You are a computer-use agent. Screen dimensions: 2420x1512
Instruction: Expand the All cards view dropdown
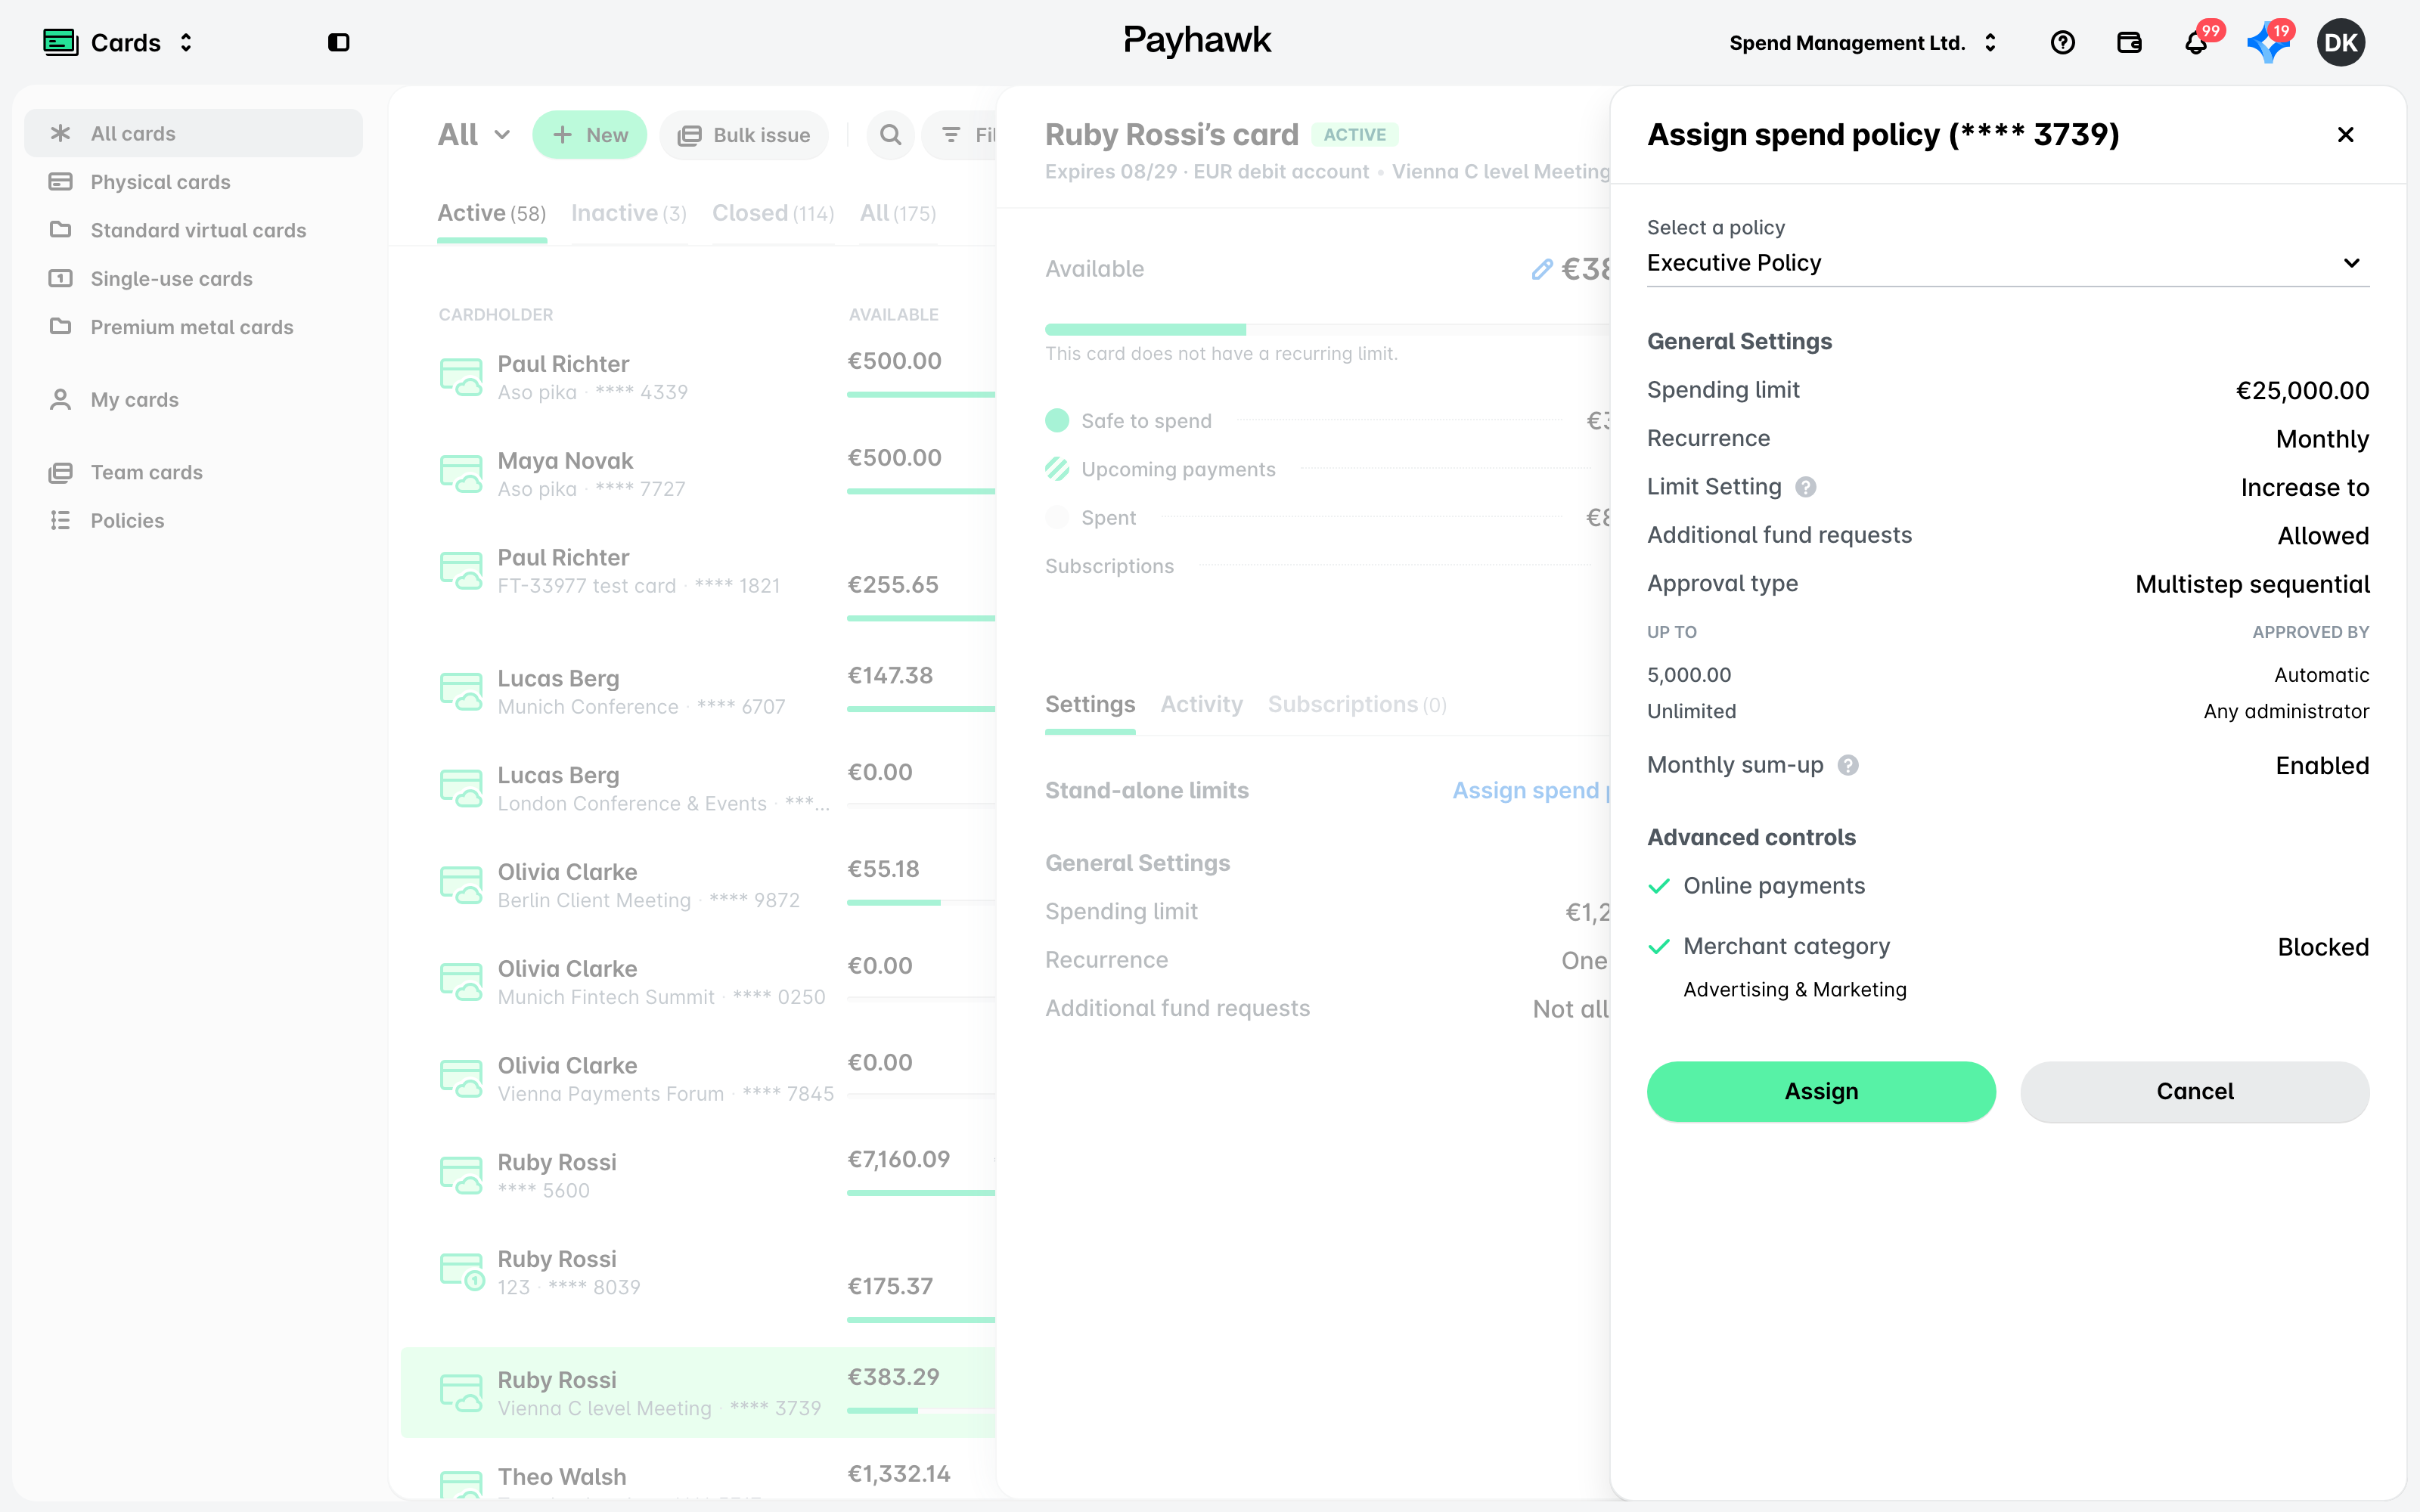[x=474, y=135]
